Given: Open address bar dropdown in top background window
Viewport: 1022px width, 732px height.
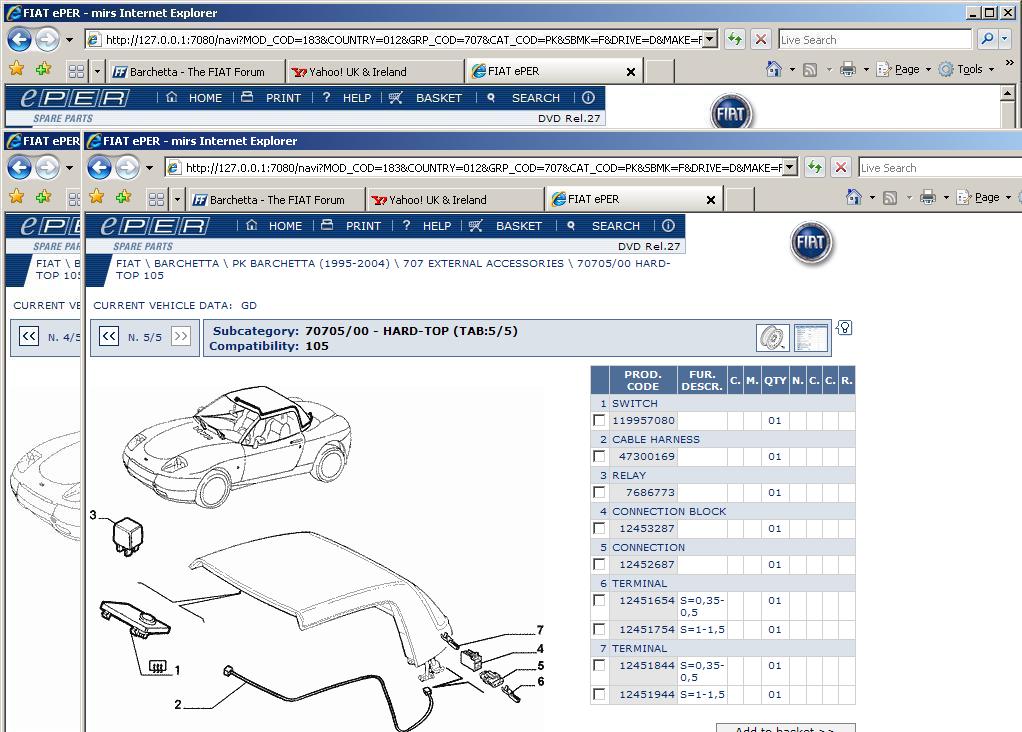Looking at the screenshot, I should [x=710, y=39].
